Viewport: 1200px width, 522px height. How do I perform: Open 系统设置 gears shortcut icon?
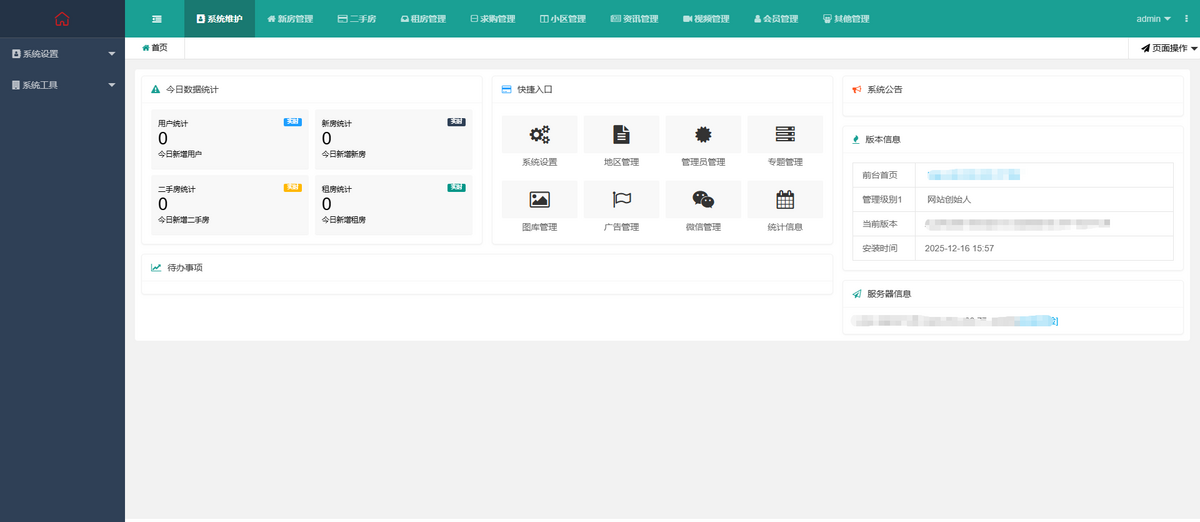coord(540,135)
